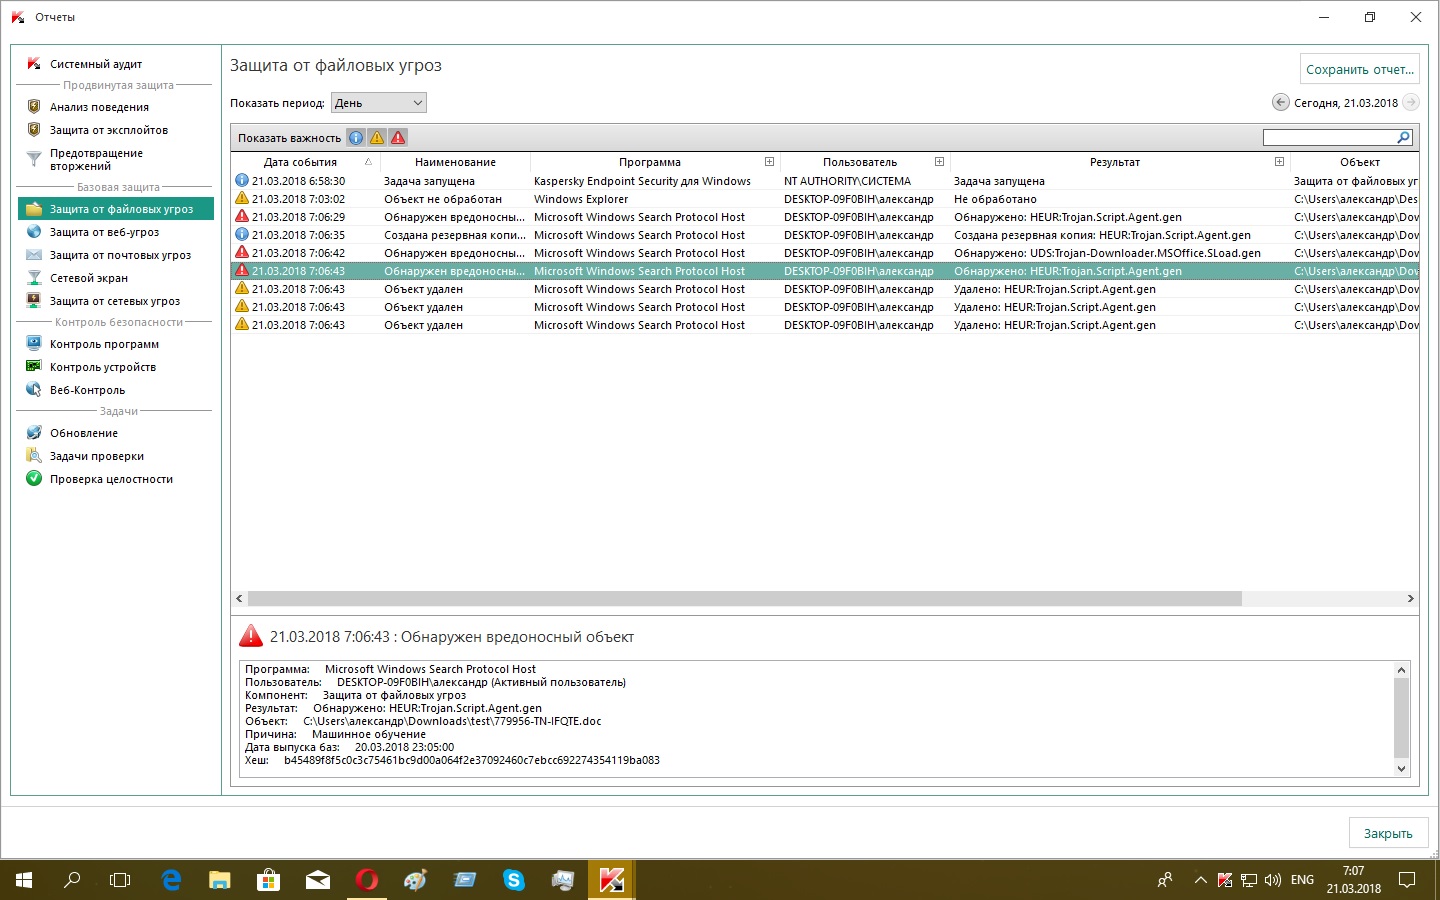Switch the ENG input language indicator

click(x=1302, y=880)
